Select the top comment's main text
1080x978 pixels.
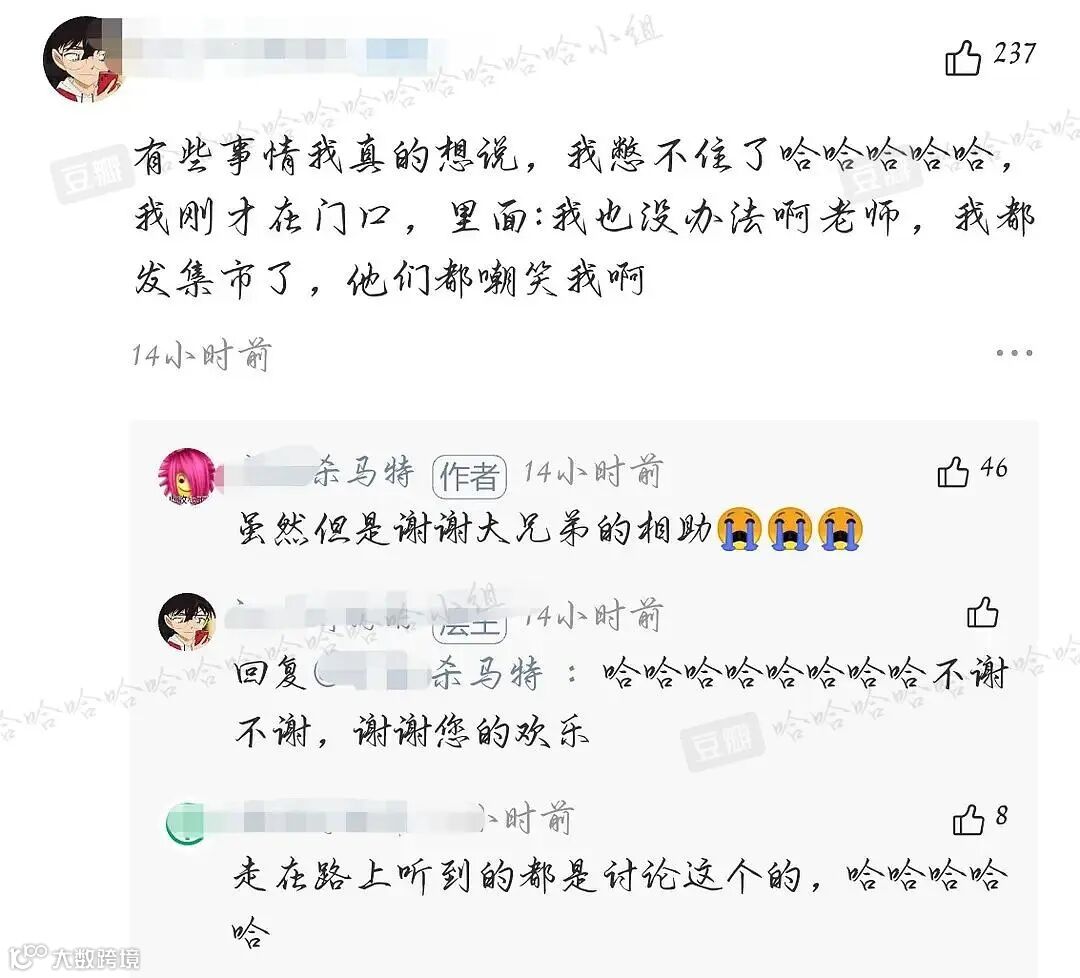coord(583,218)
